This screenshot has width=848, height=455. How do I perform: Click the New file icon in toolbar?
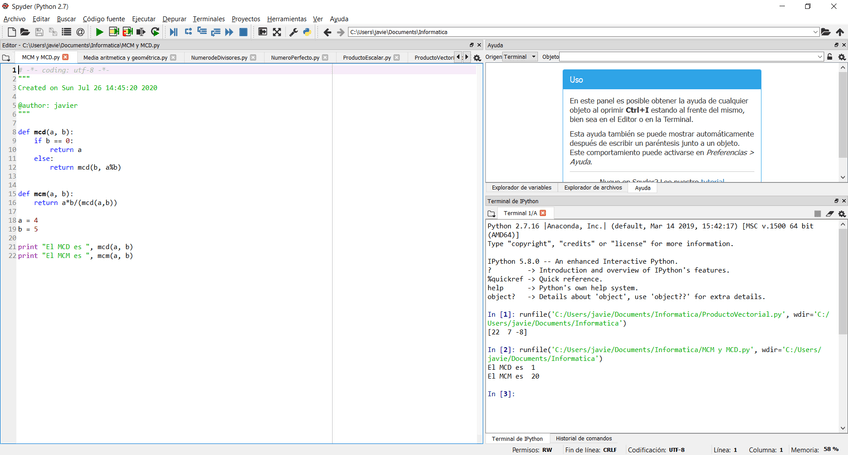point(11,32)
